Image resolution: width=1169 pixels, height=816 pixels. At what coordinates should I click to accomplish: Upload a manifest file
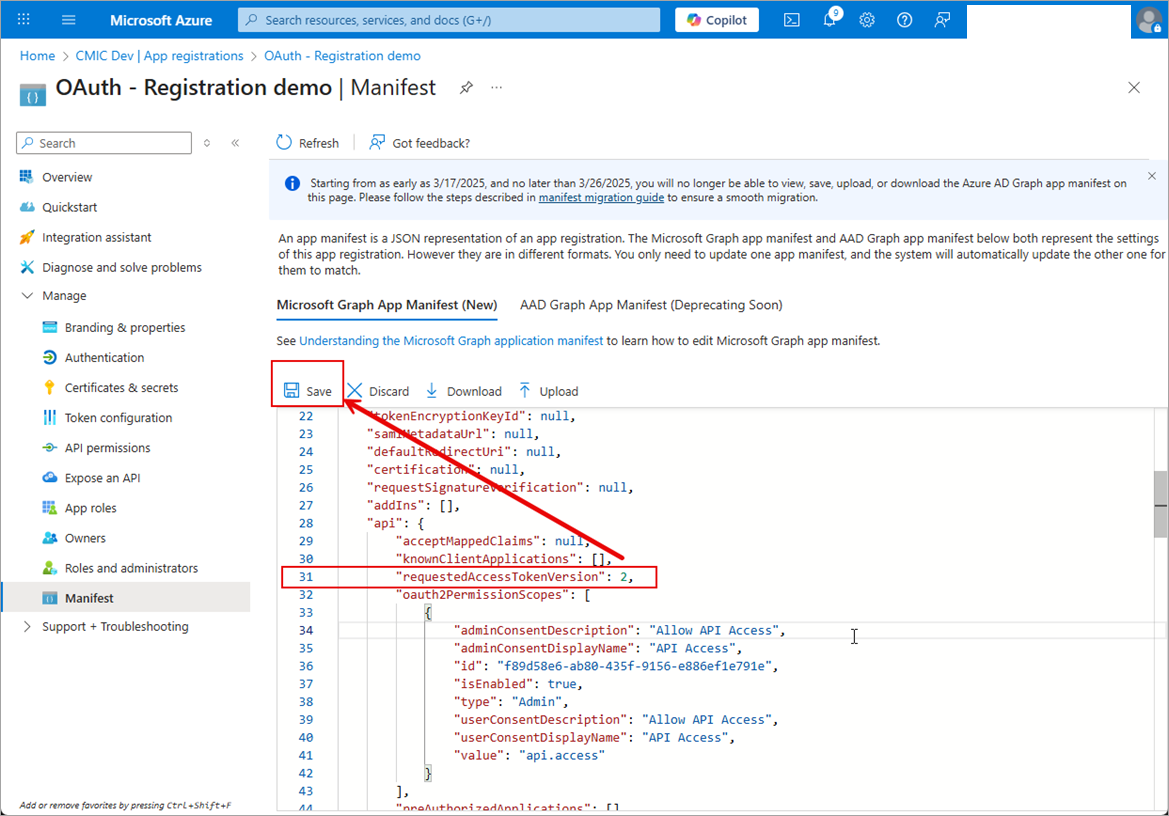coord(548,391)
